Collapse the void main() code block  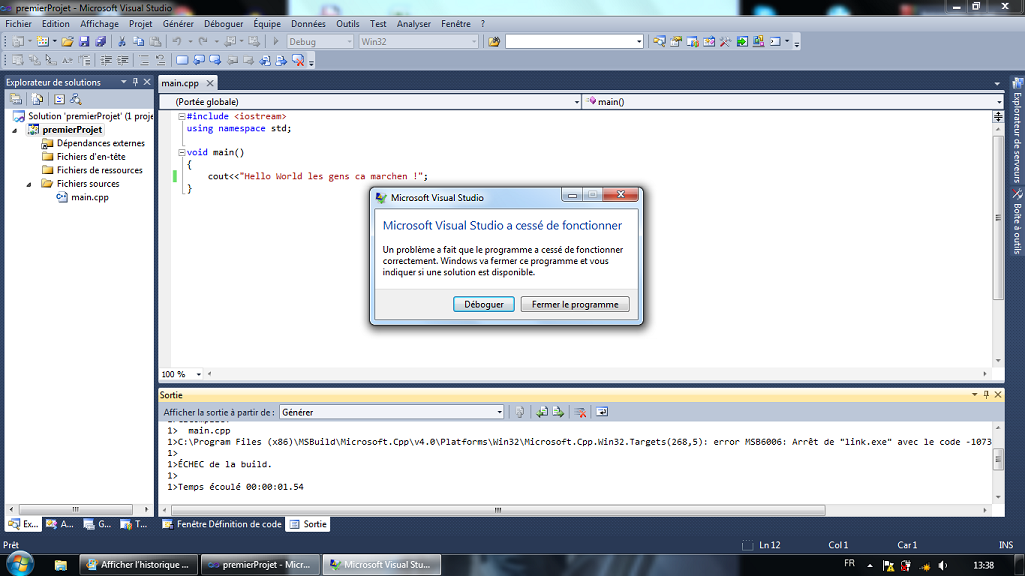182,152
